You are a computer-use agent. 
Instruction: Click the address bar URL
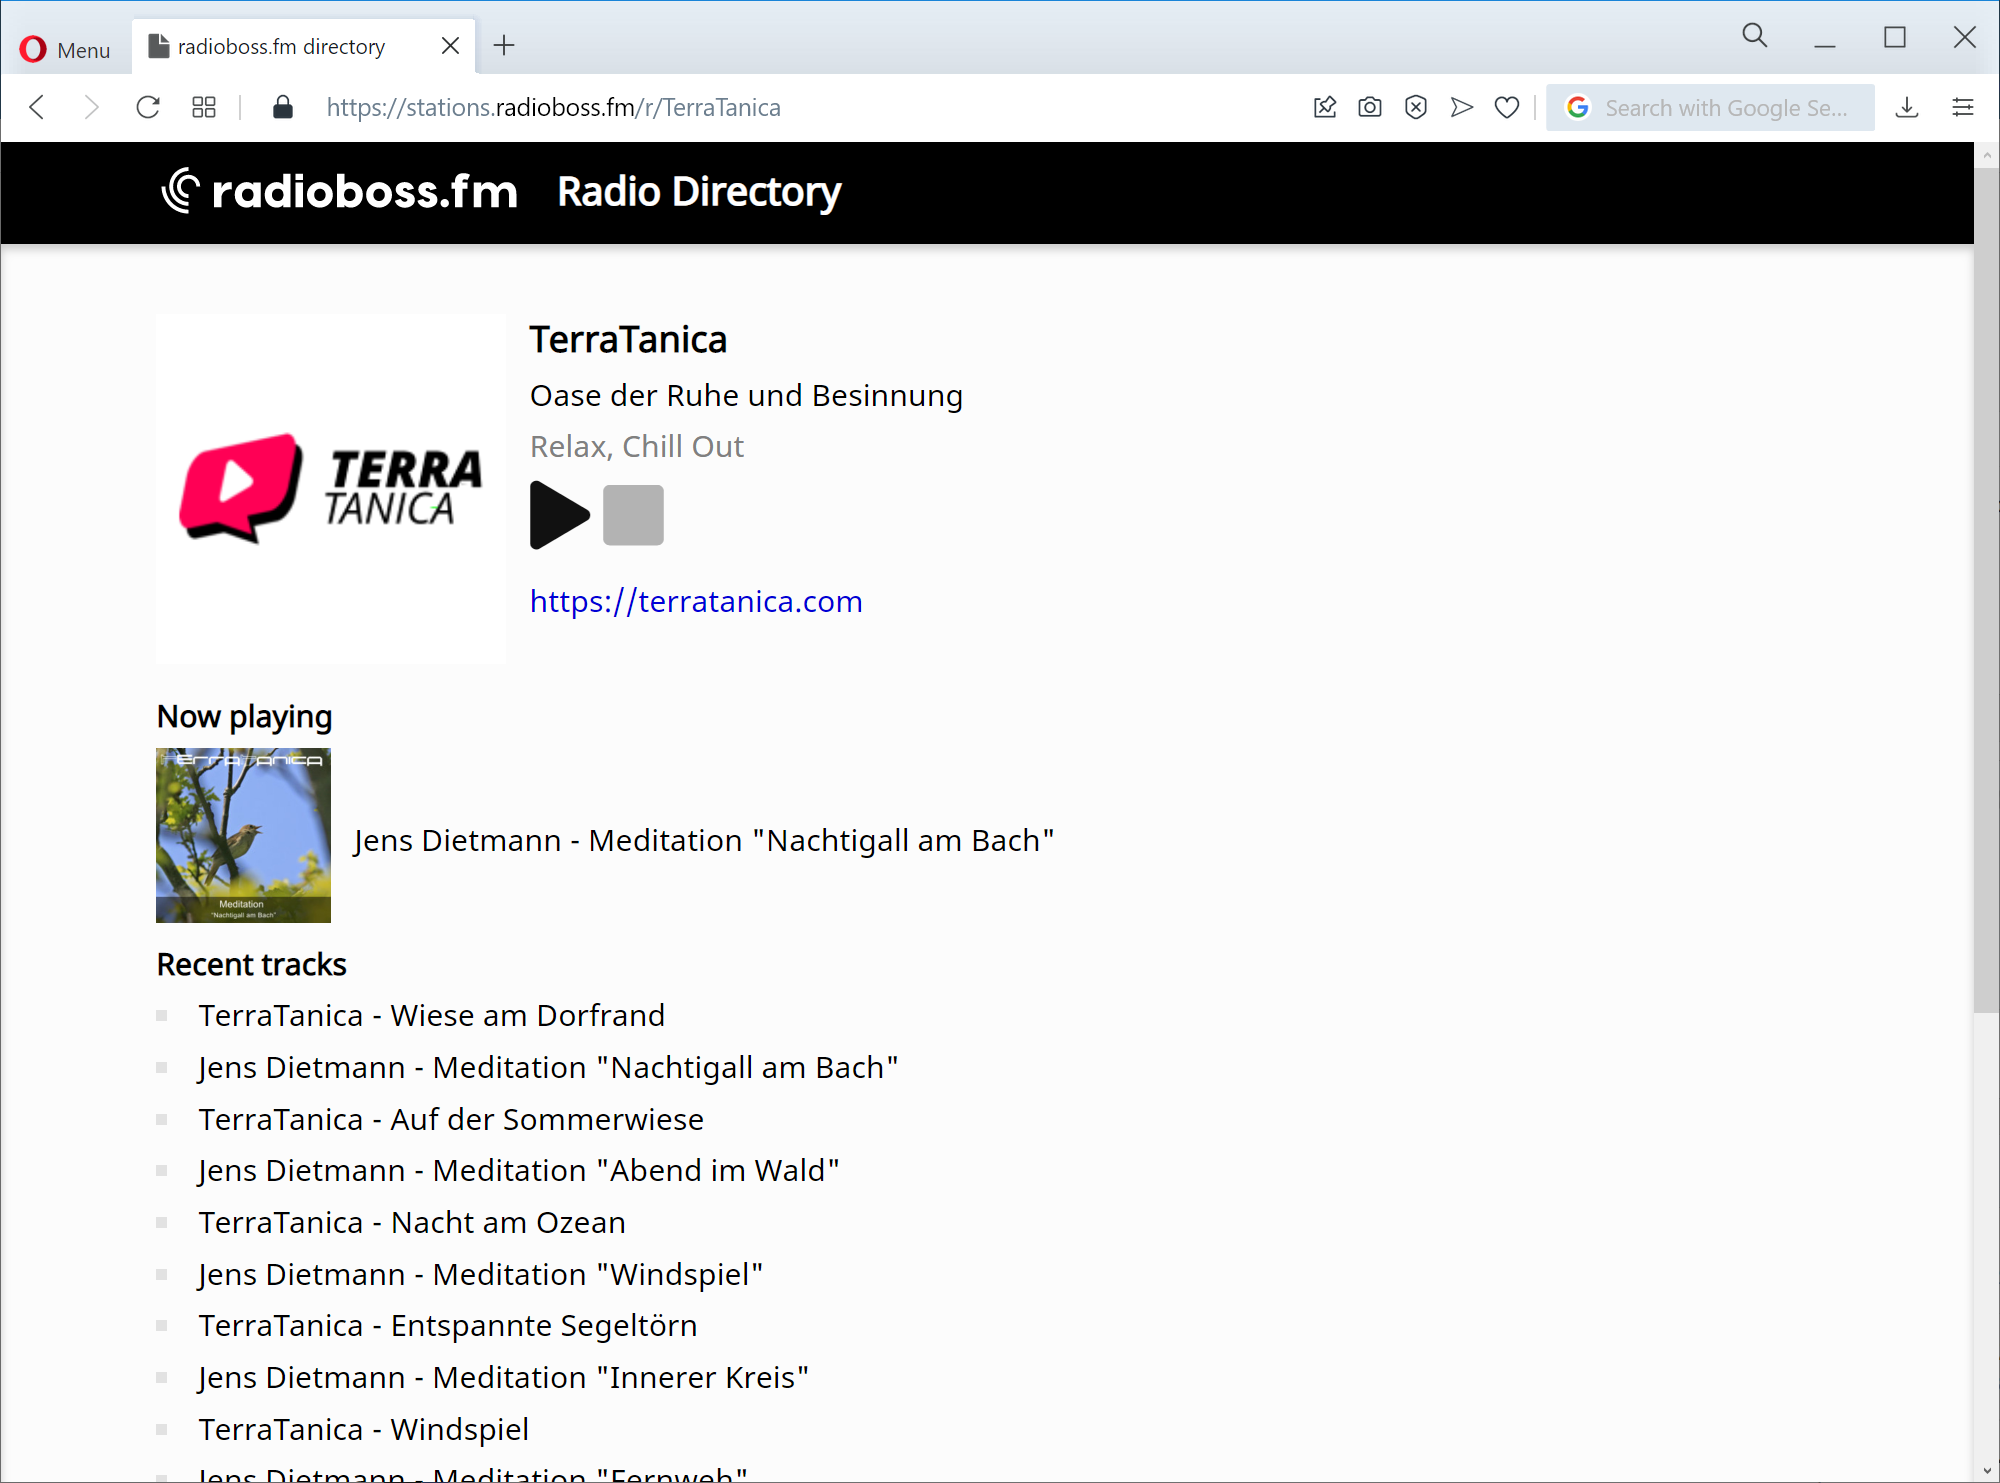pyautogui.click(x=553, y=107)
